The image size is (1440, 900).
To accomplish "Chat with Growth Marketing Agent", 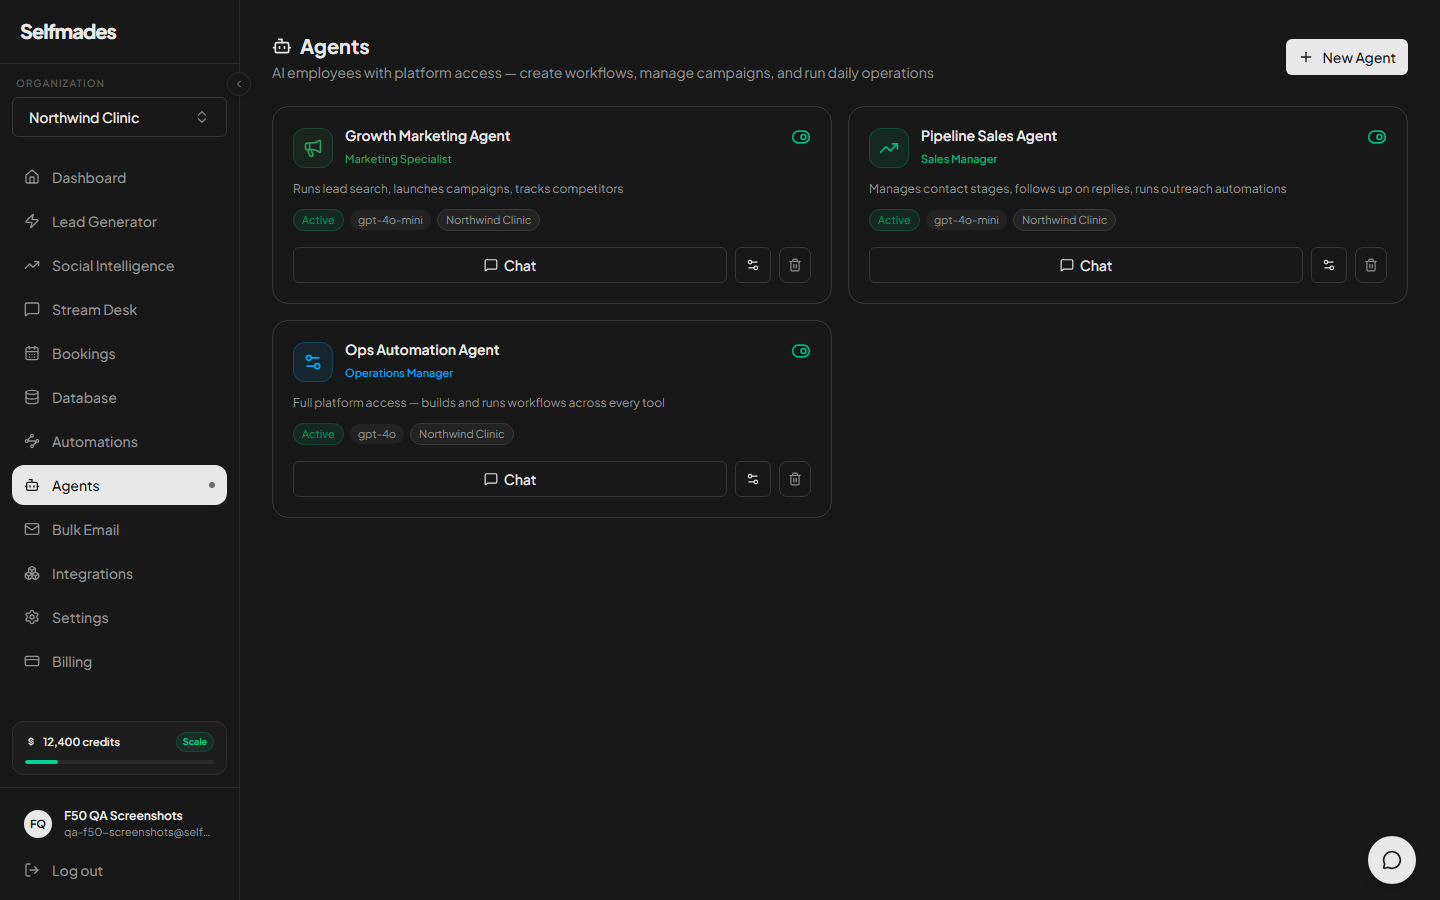I will coord(510,265).
